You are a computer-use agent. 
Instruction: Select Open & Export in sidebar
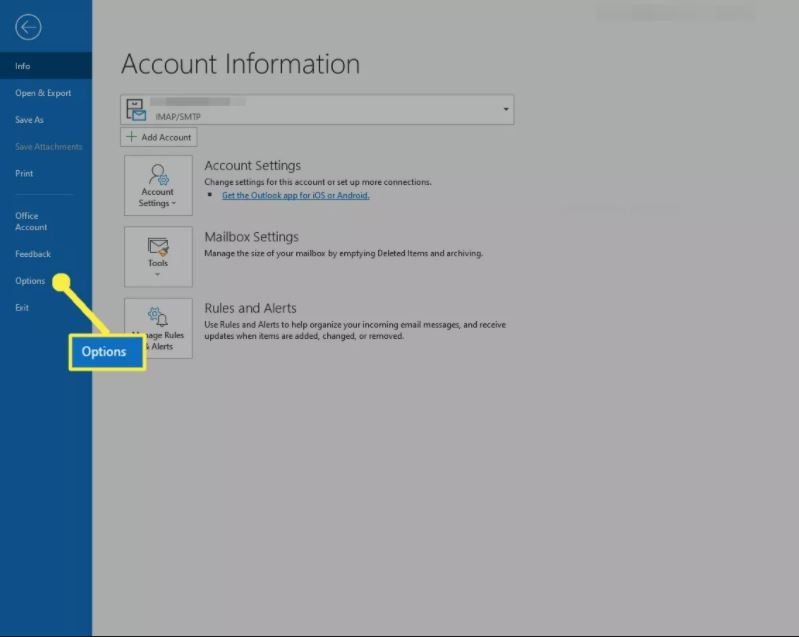tap(43, 93)
